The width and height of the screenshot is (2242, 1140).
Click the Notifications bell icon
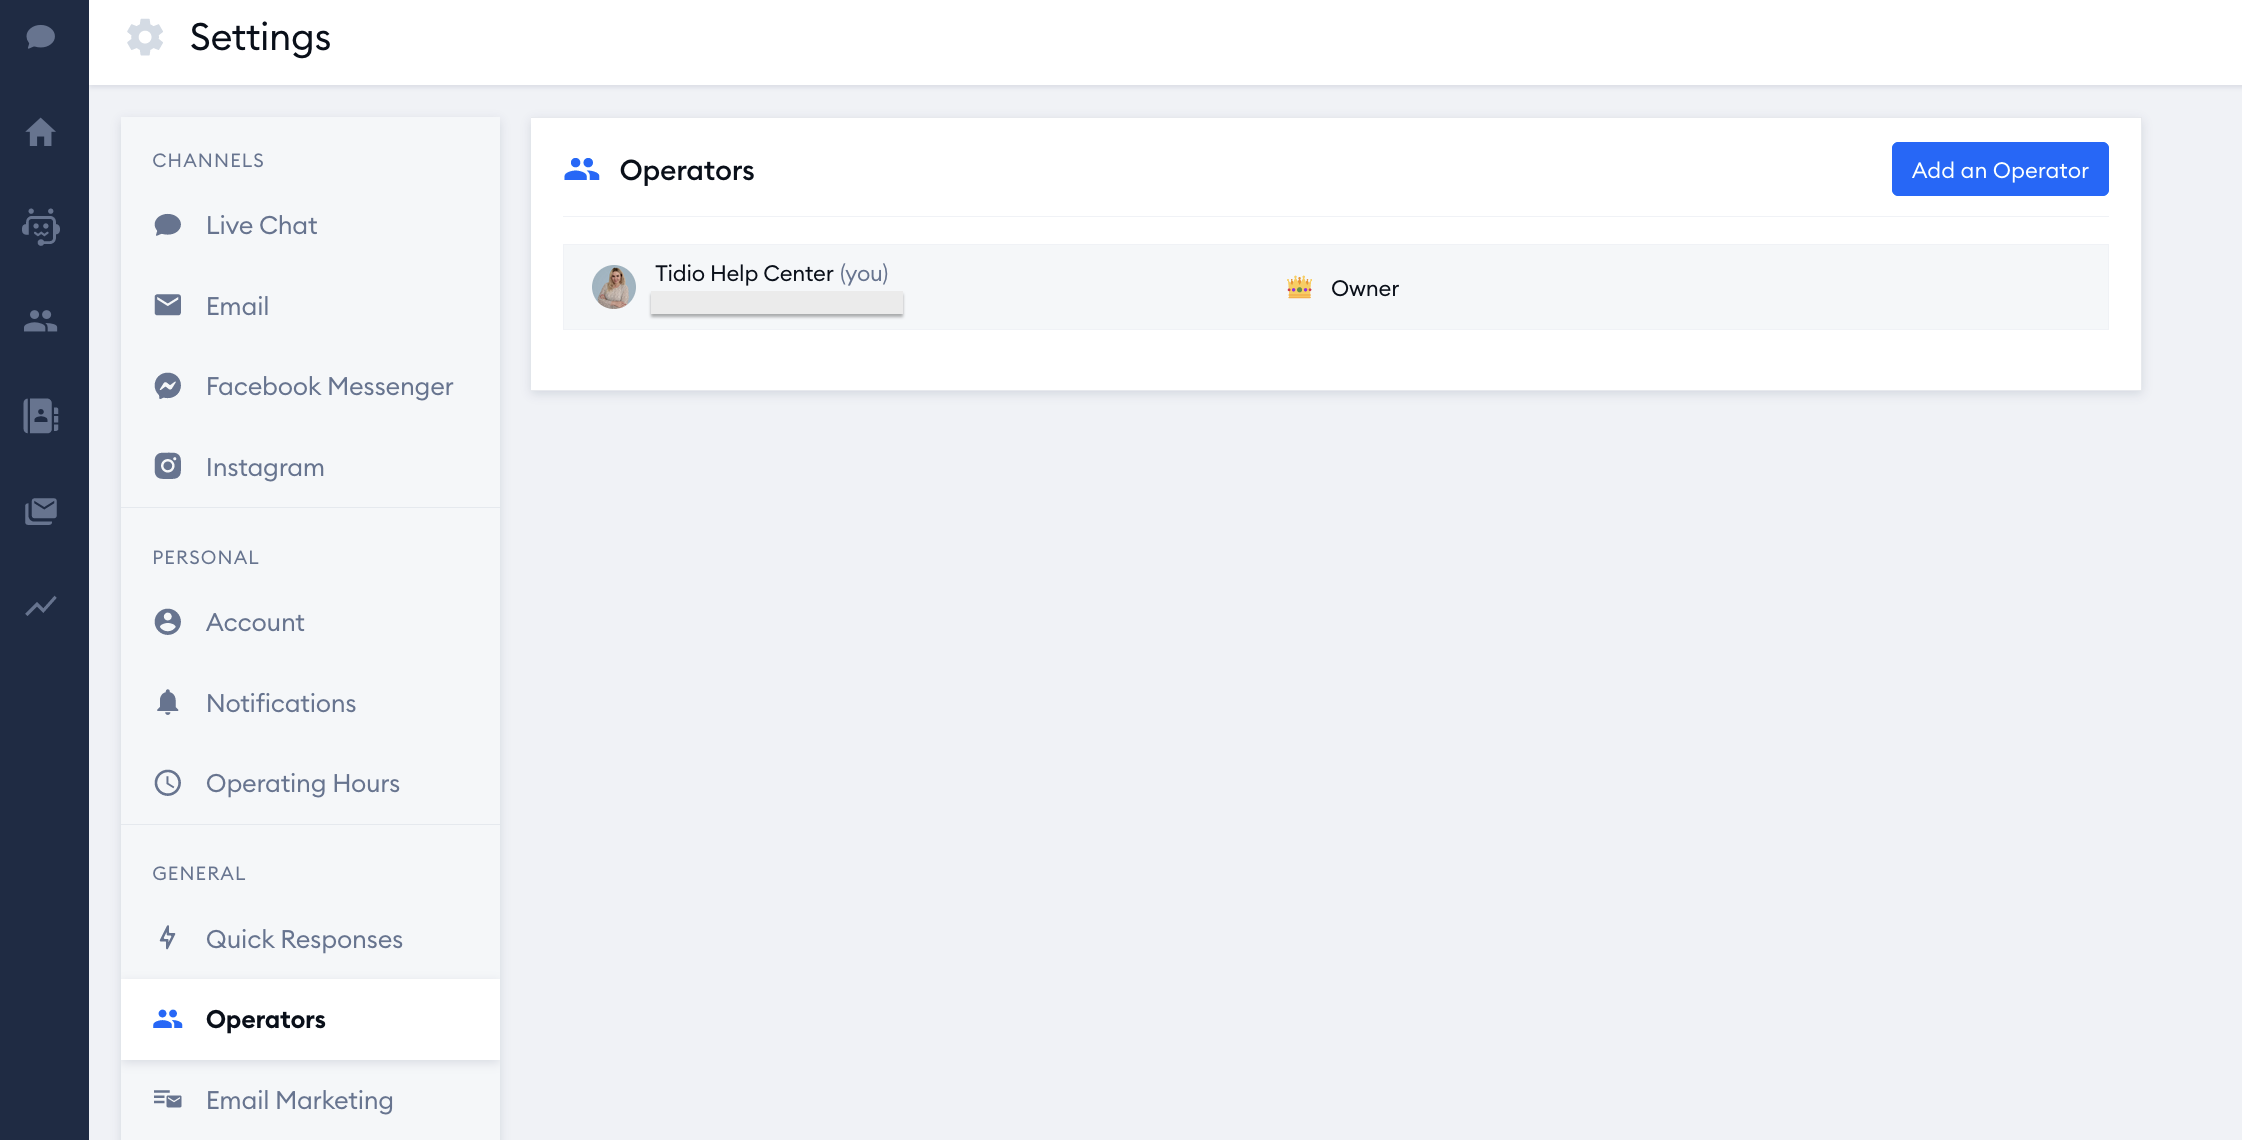[x=168, y=702]
